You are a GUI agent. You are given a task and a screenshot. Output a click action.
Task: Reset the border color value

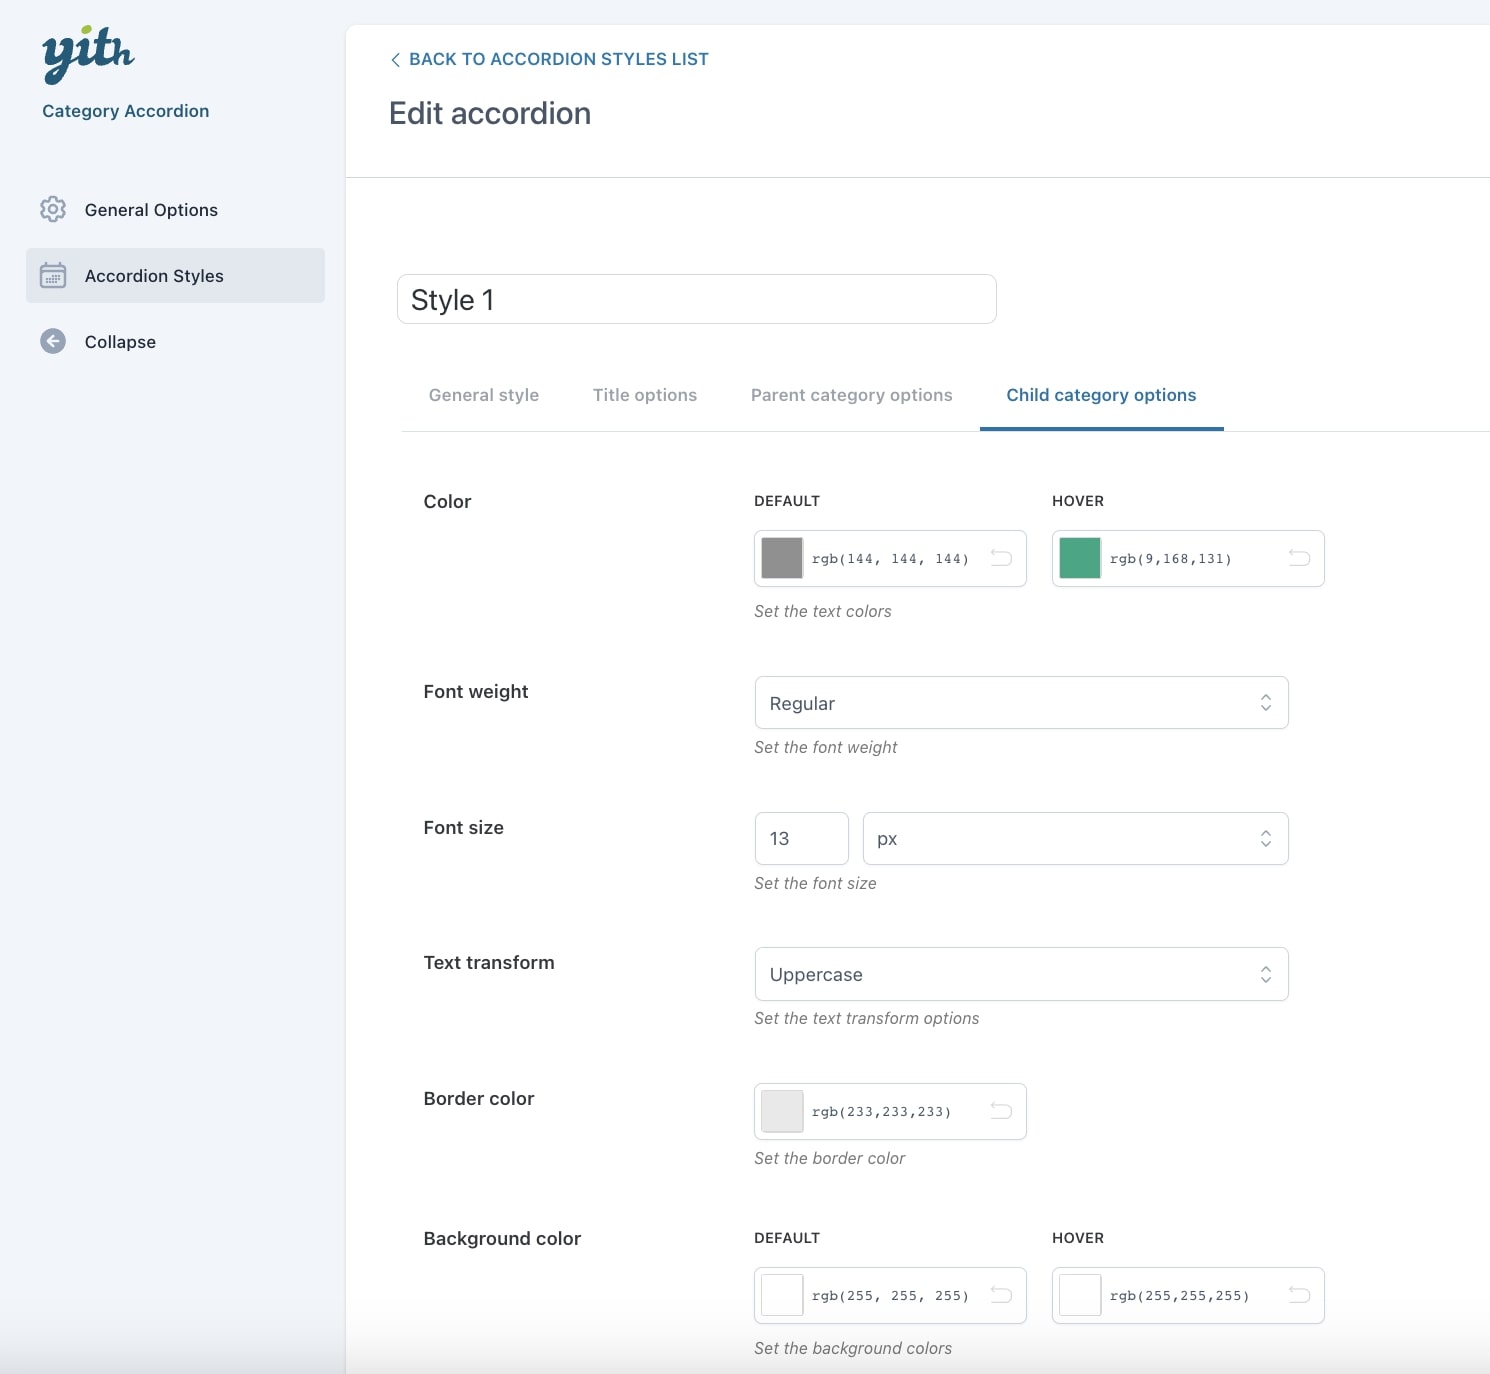click(1001, 1111)
